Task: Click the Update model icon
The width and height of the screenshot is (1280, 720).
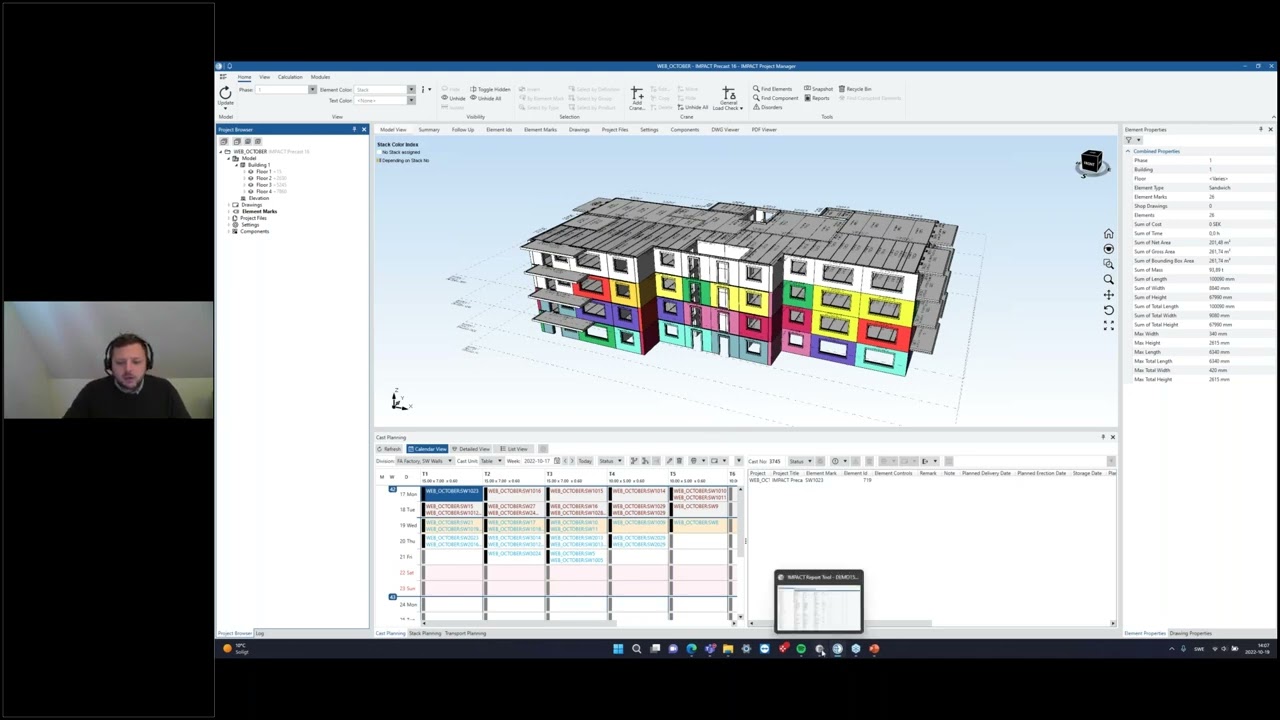Action: point(225,94)
